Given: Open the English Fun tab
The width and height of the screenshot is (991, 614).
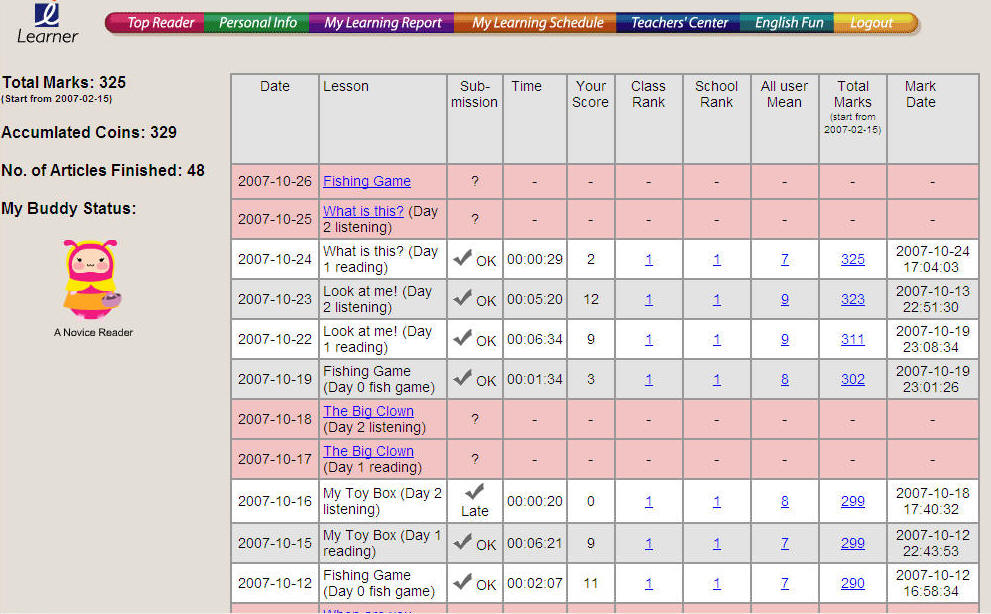Looking at the screenshot, I should 788,23.
